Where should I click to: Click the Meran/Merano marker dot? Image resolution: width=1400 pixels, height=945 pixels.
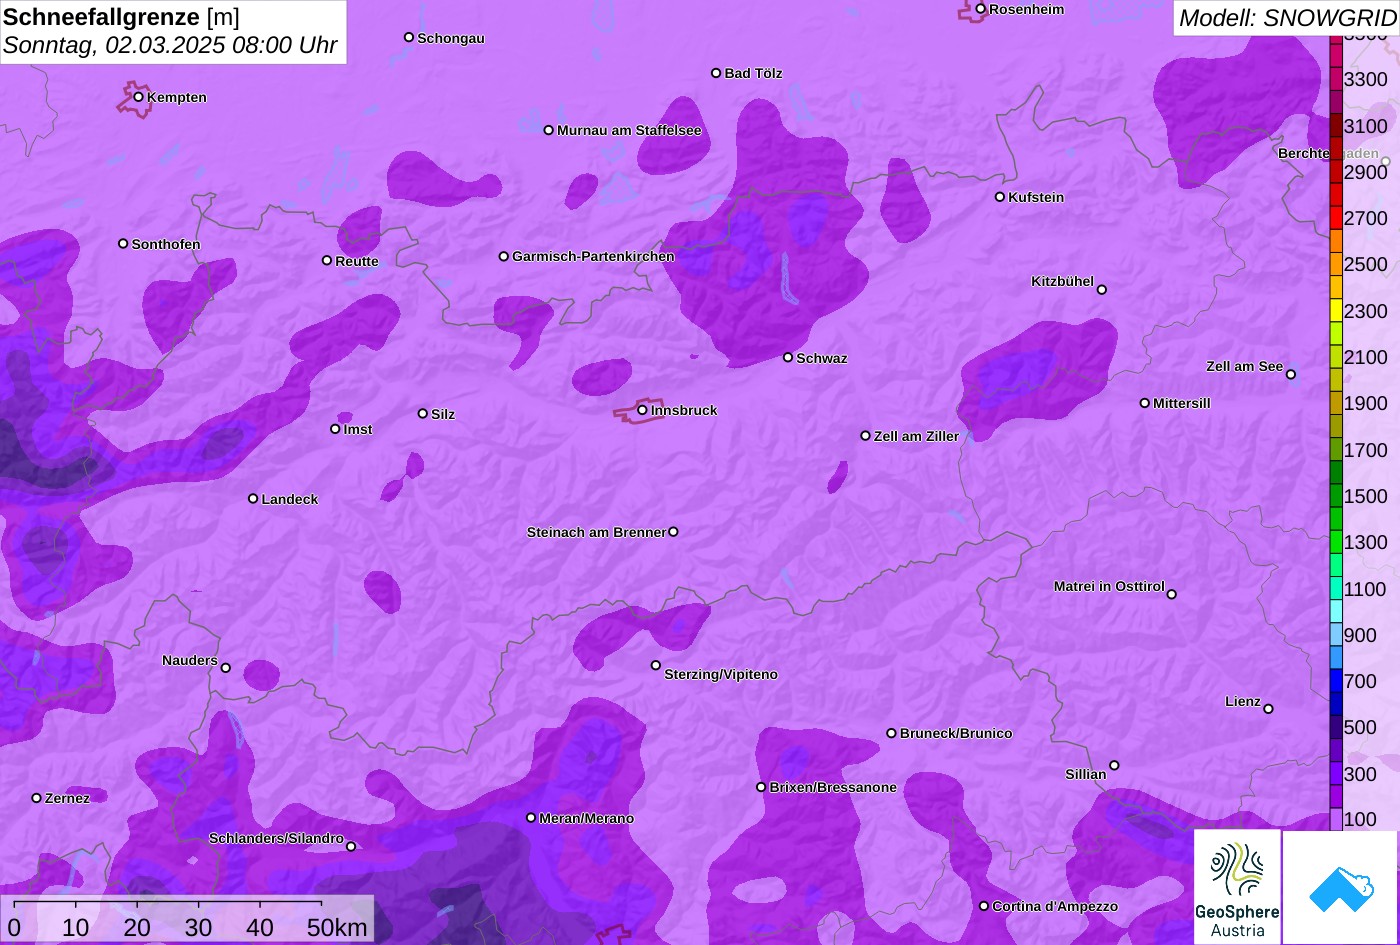[531, 818]
